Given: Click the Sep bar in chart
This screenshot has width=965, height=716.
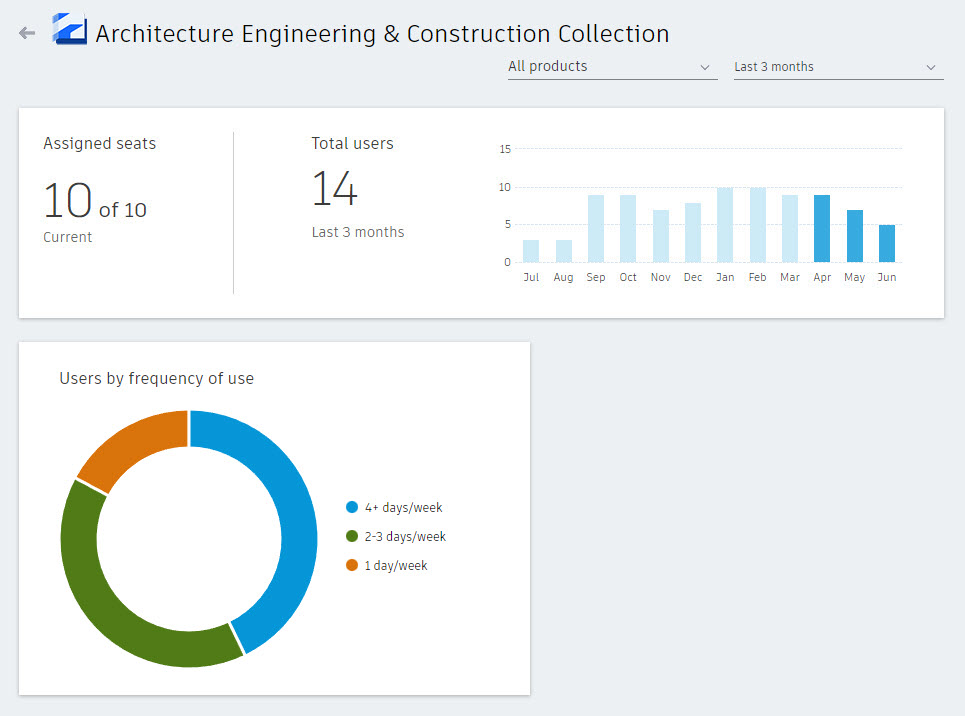Looking at the screenshot, I should coord(596,228).
